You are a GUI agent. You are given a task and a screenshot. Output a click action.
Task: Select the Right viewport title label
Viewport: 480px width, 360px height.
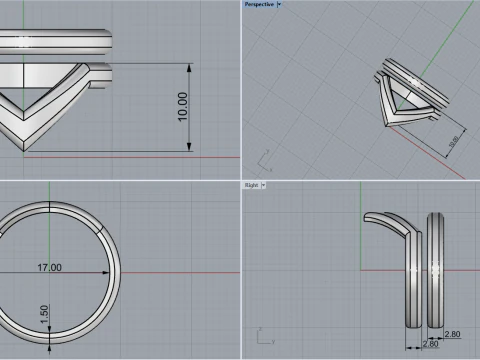(x=251, y=185)
